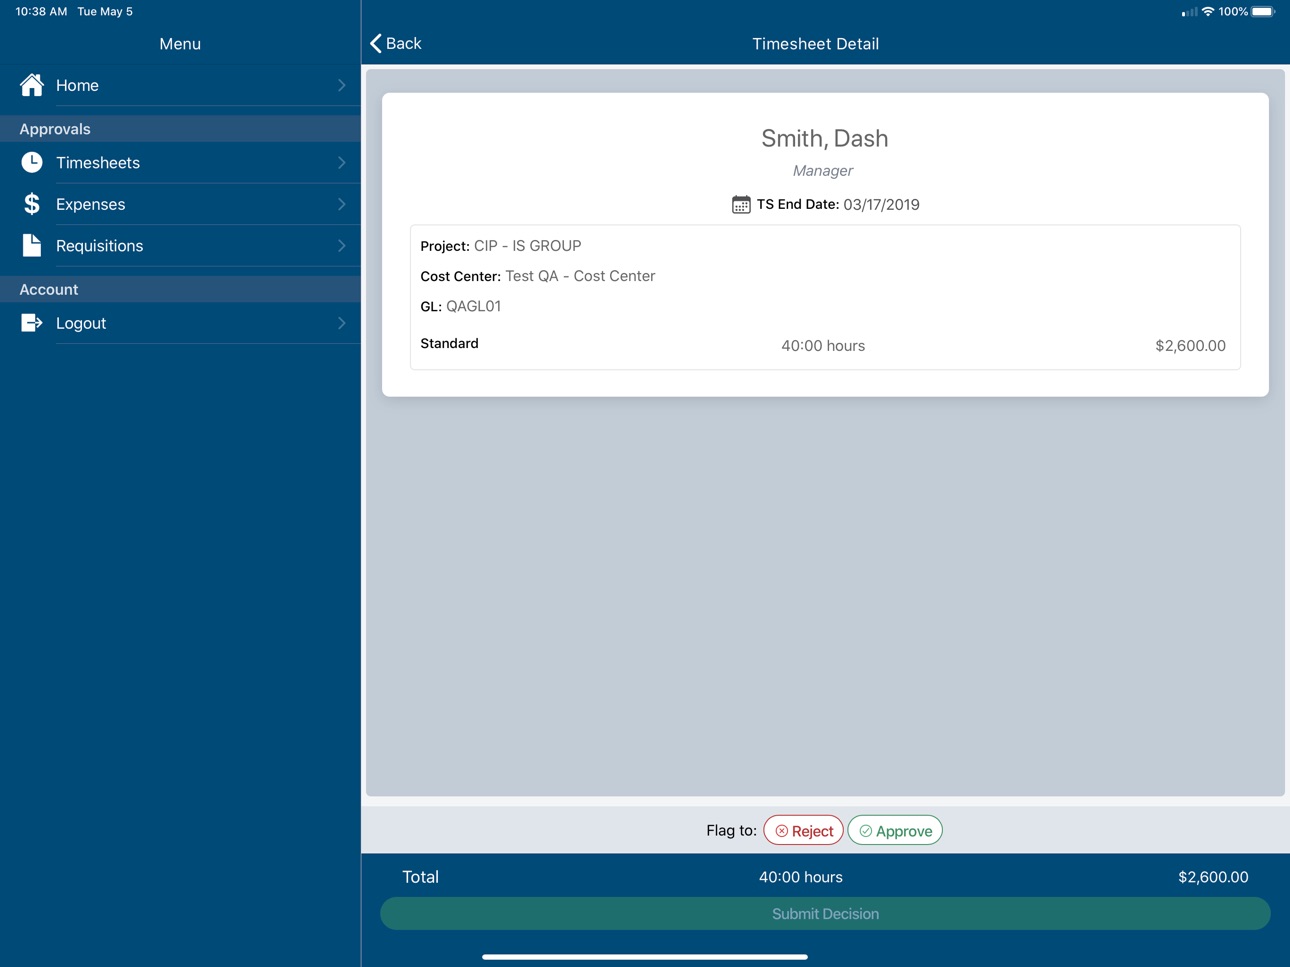Click the Approve circled checkmark icon
Viewport: 1290px width, 967px height.
coord(866,831)
